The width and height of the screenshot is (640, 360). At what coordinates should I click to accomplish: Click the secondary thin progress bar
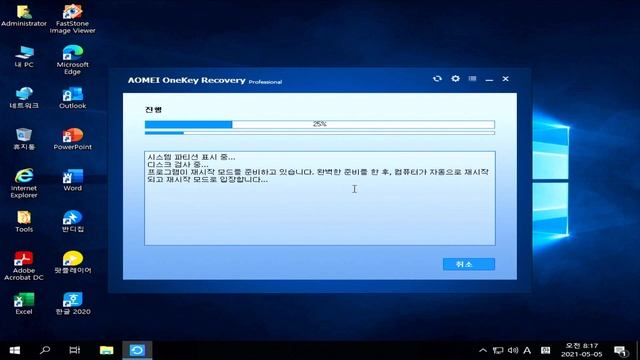click(320, 133)
